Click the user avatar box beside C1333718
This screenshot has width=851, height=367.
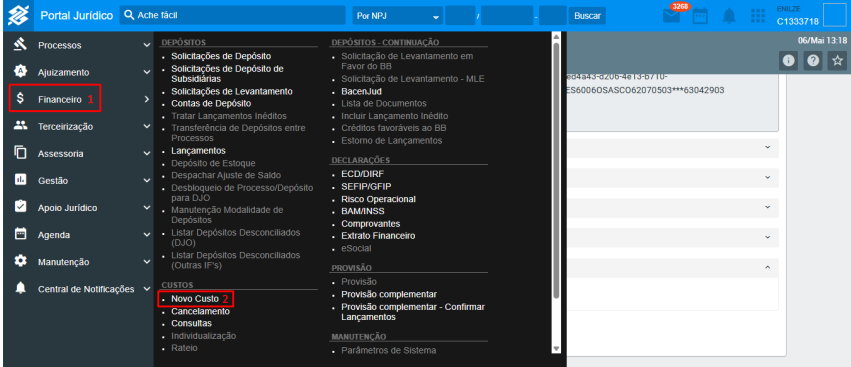[835, 15]
